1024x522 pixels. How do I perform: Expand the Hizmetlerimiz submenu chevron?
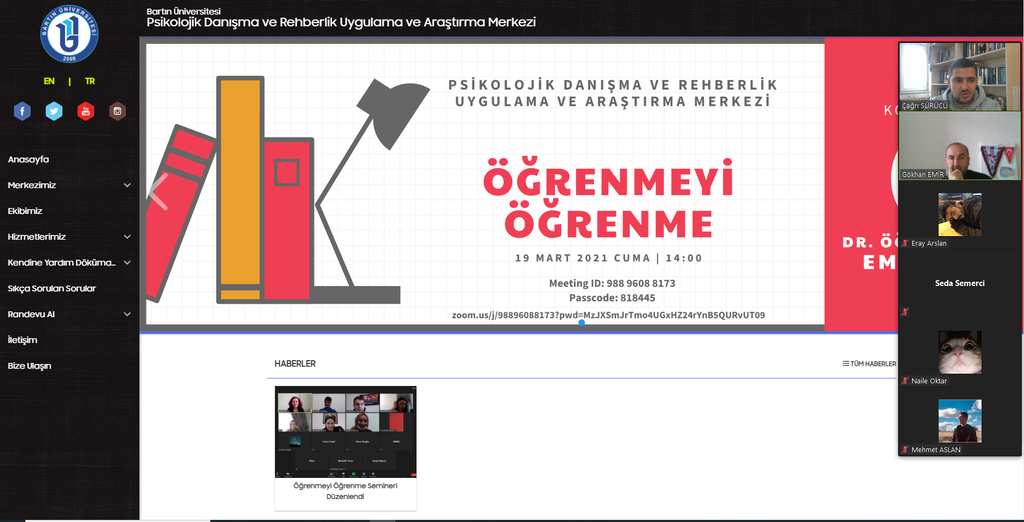tap(127, 237)
